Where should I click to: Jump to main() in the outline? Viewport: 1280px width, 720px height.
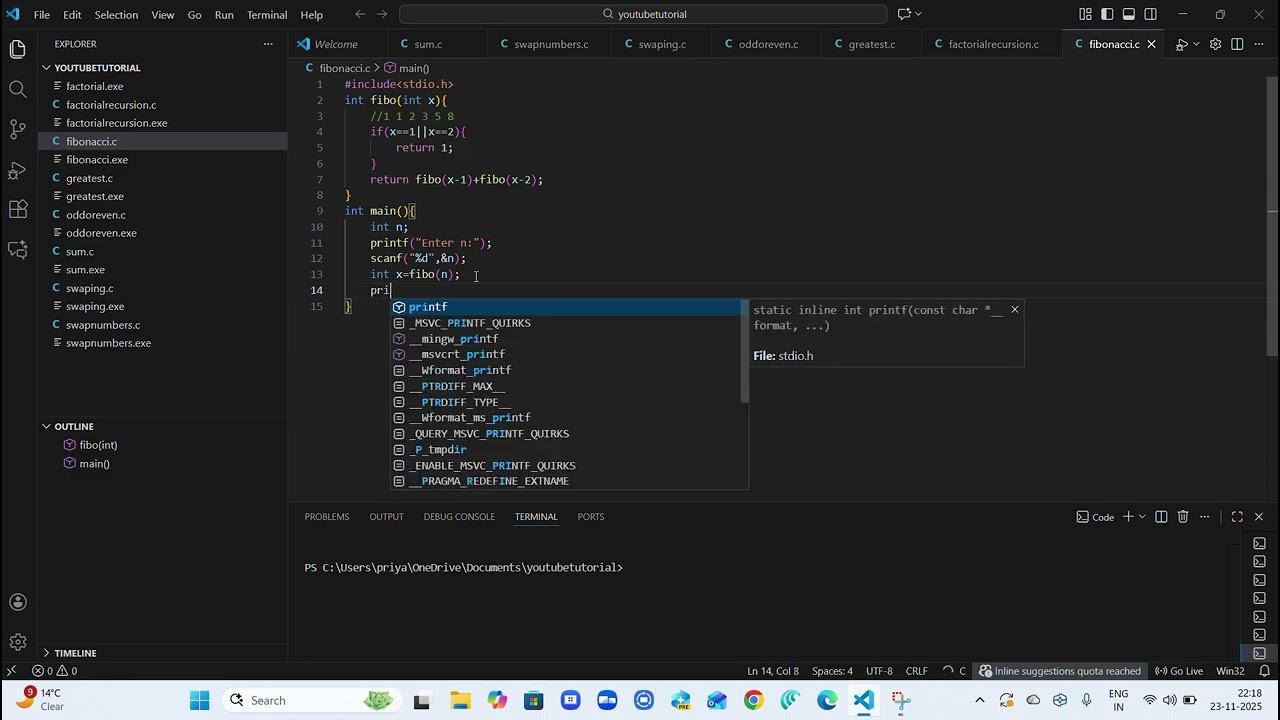(94, 464)
